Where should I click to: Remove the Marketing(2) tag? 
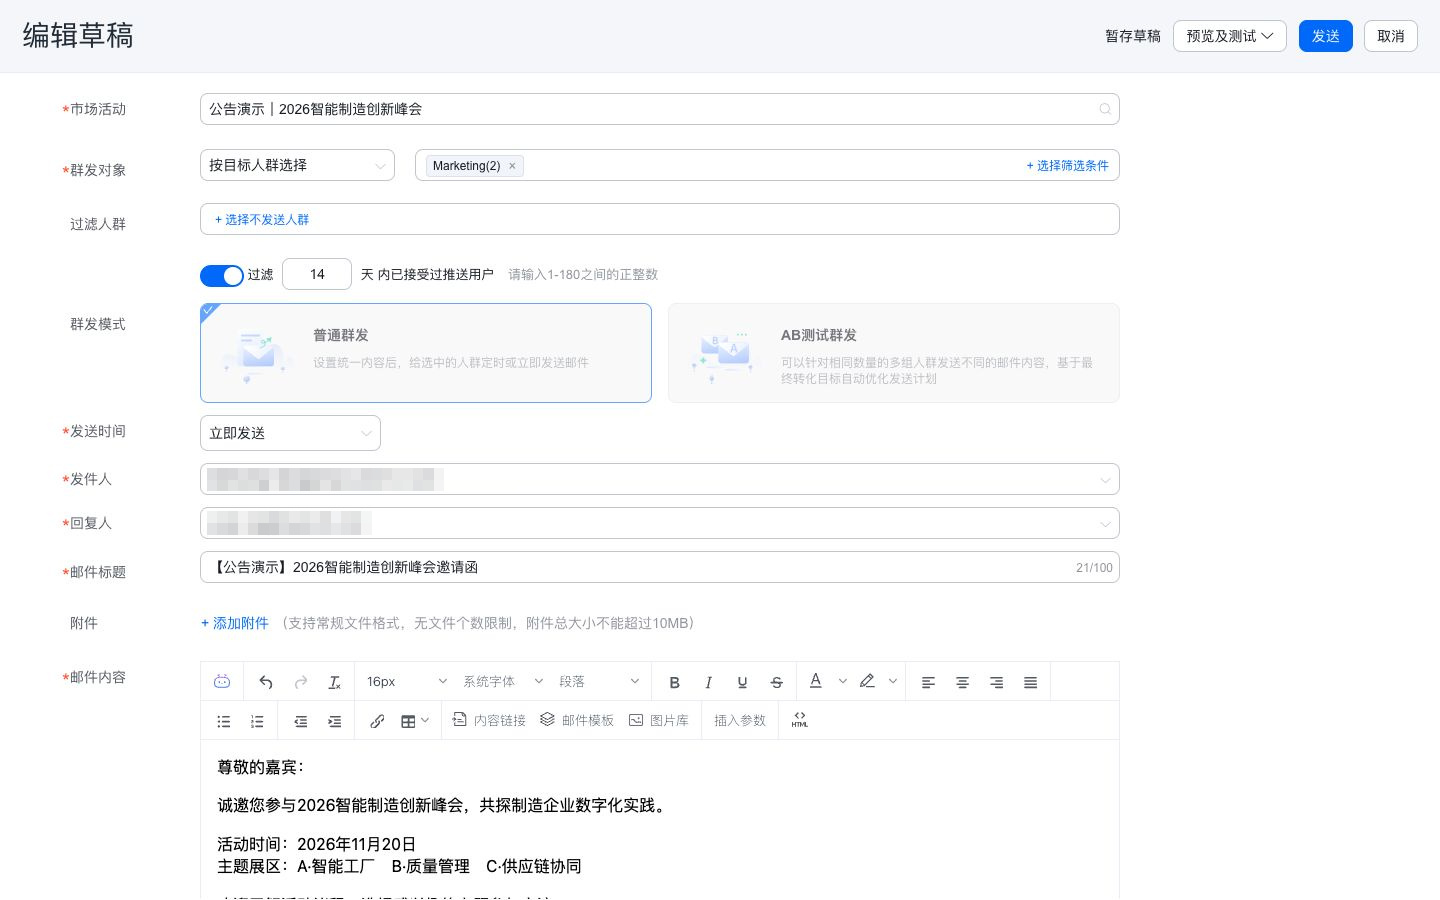click(512, 166)
